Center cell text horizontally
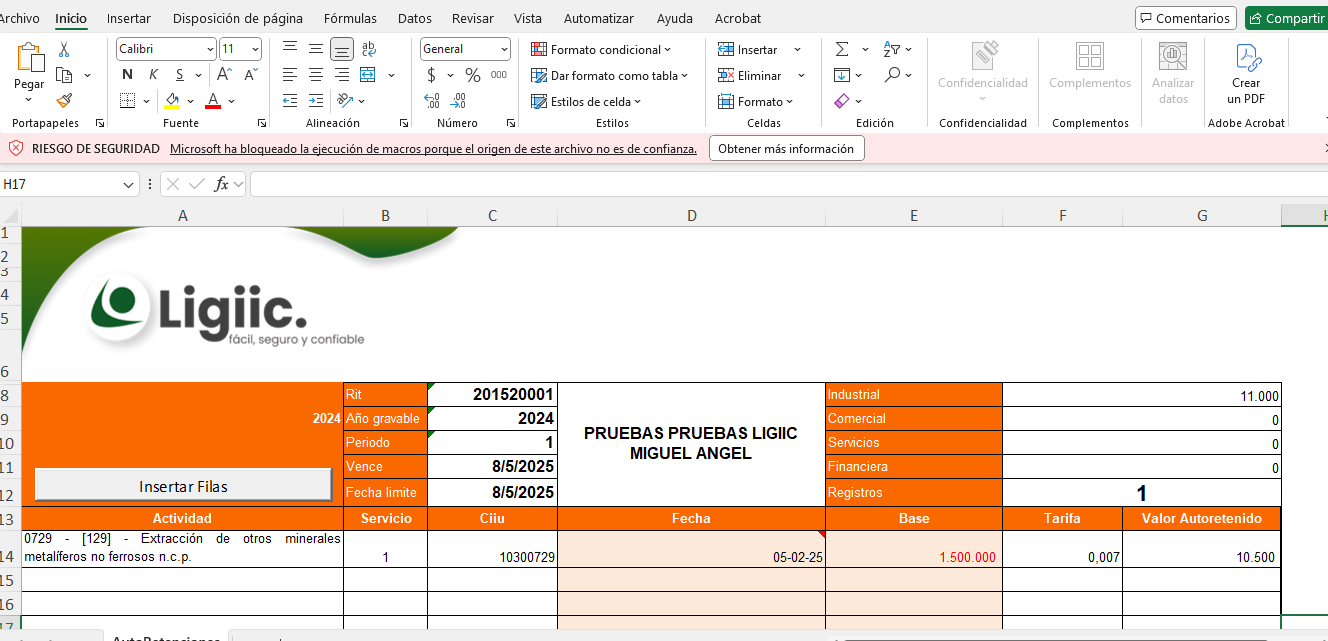The width and height of the screenshot is (1328, 641). 316,75
